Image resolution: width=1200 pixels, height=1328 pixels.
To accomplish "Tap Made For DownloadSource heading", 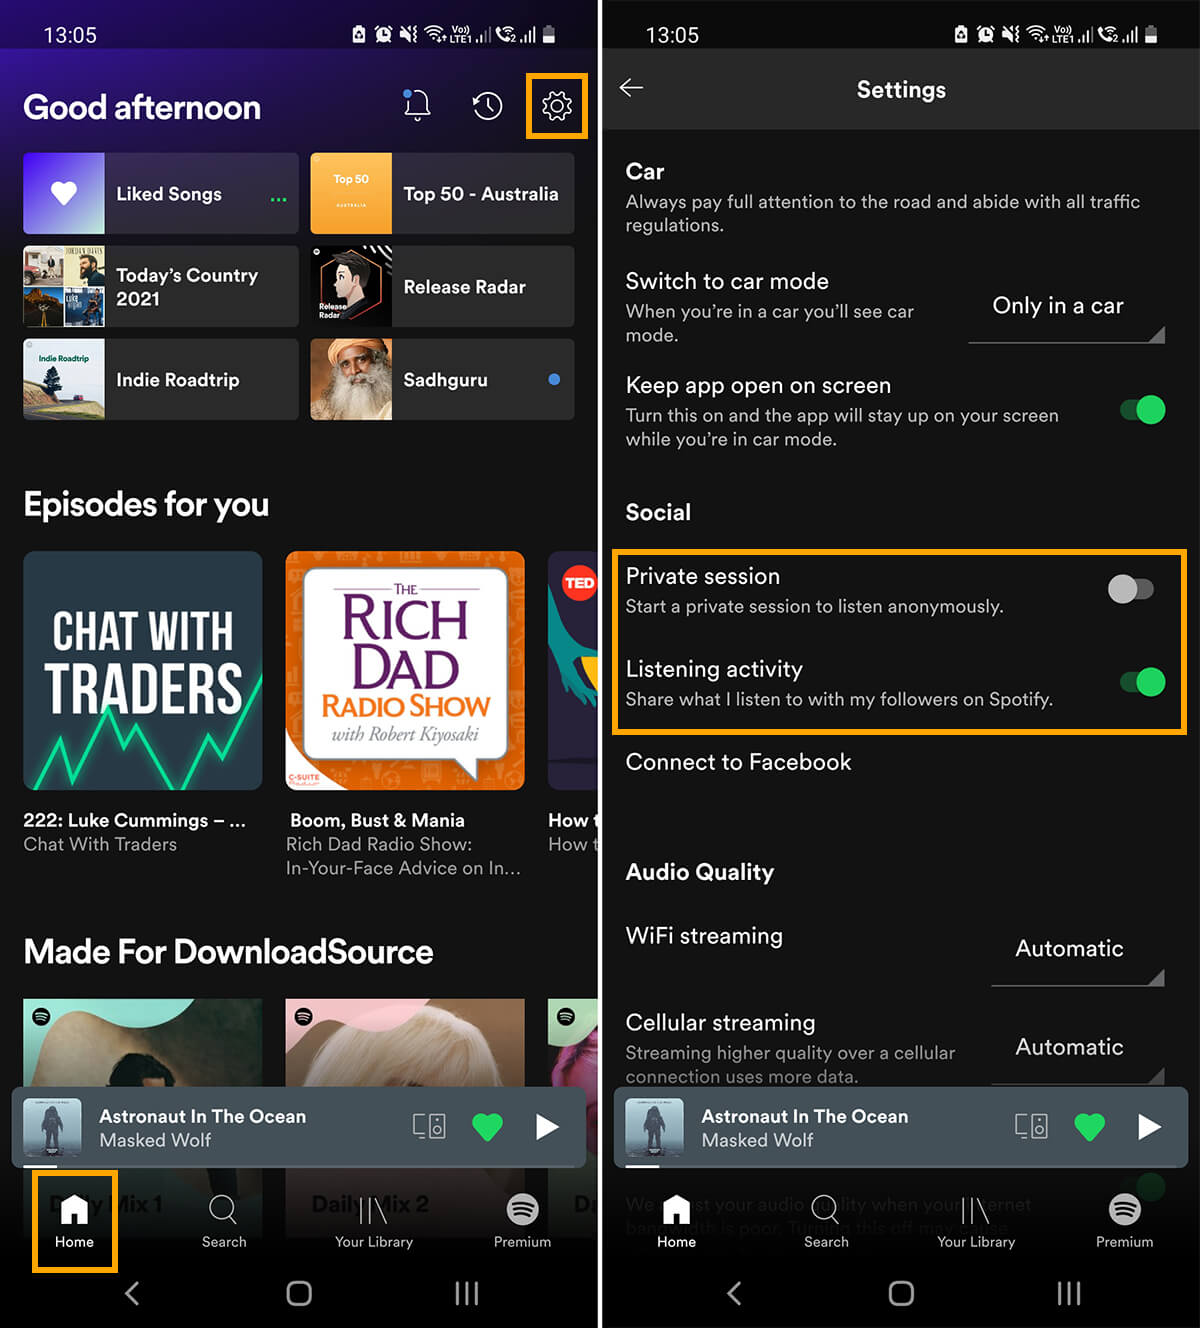I will (x=228, y=951).
